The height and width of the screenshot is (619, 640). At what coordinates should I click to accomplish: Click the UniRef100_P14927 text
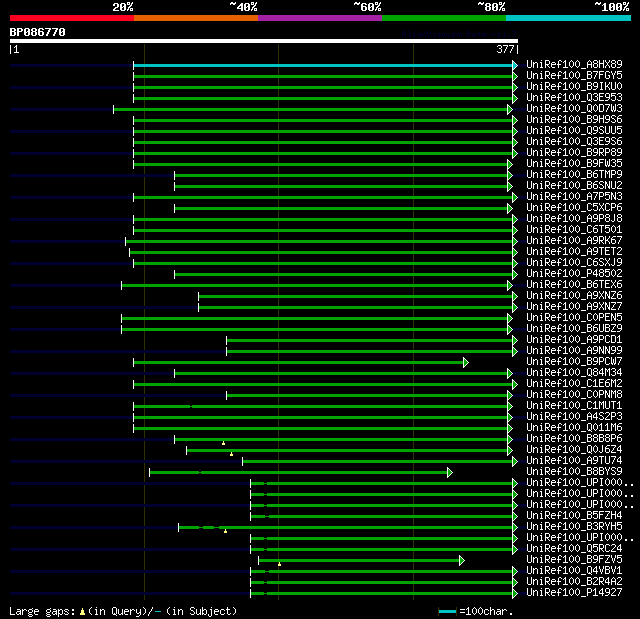coord(574,593)
